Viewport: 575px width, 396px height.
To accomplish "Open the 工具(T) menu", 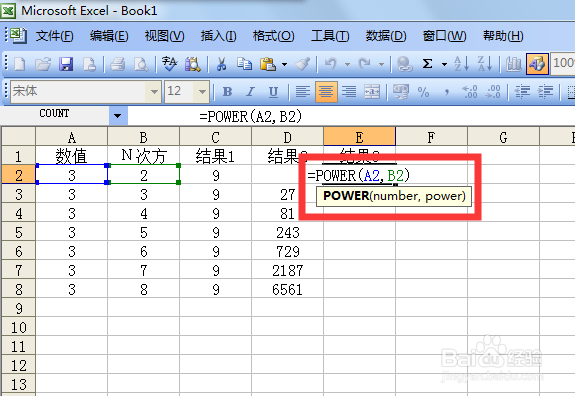I will pos(330,36).
